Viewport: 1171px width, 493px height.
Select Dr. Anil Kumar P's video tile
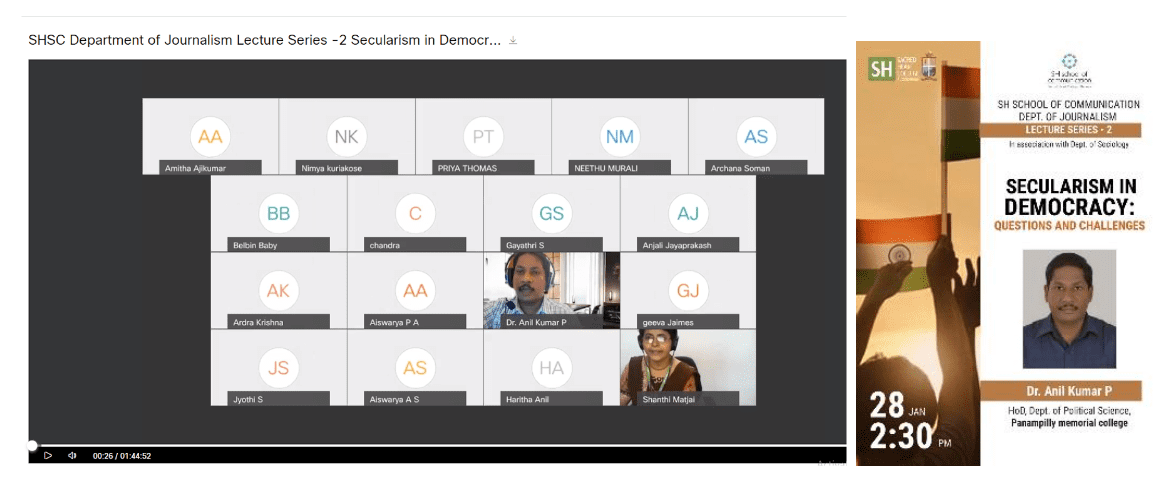pos(551,290)
